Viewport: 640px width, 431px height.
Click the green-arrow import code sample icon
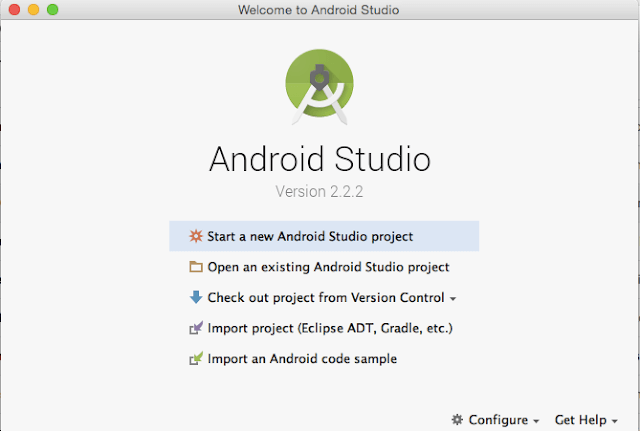(x=196, y=358)
